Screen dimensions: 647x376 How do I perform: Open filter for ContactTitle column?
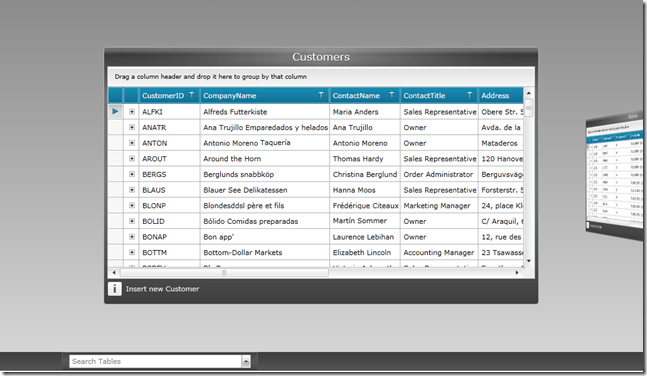pos(469,95)
